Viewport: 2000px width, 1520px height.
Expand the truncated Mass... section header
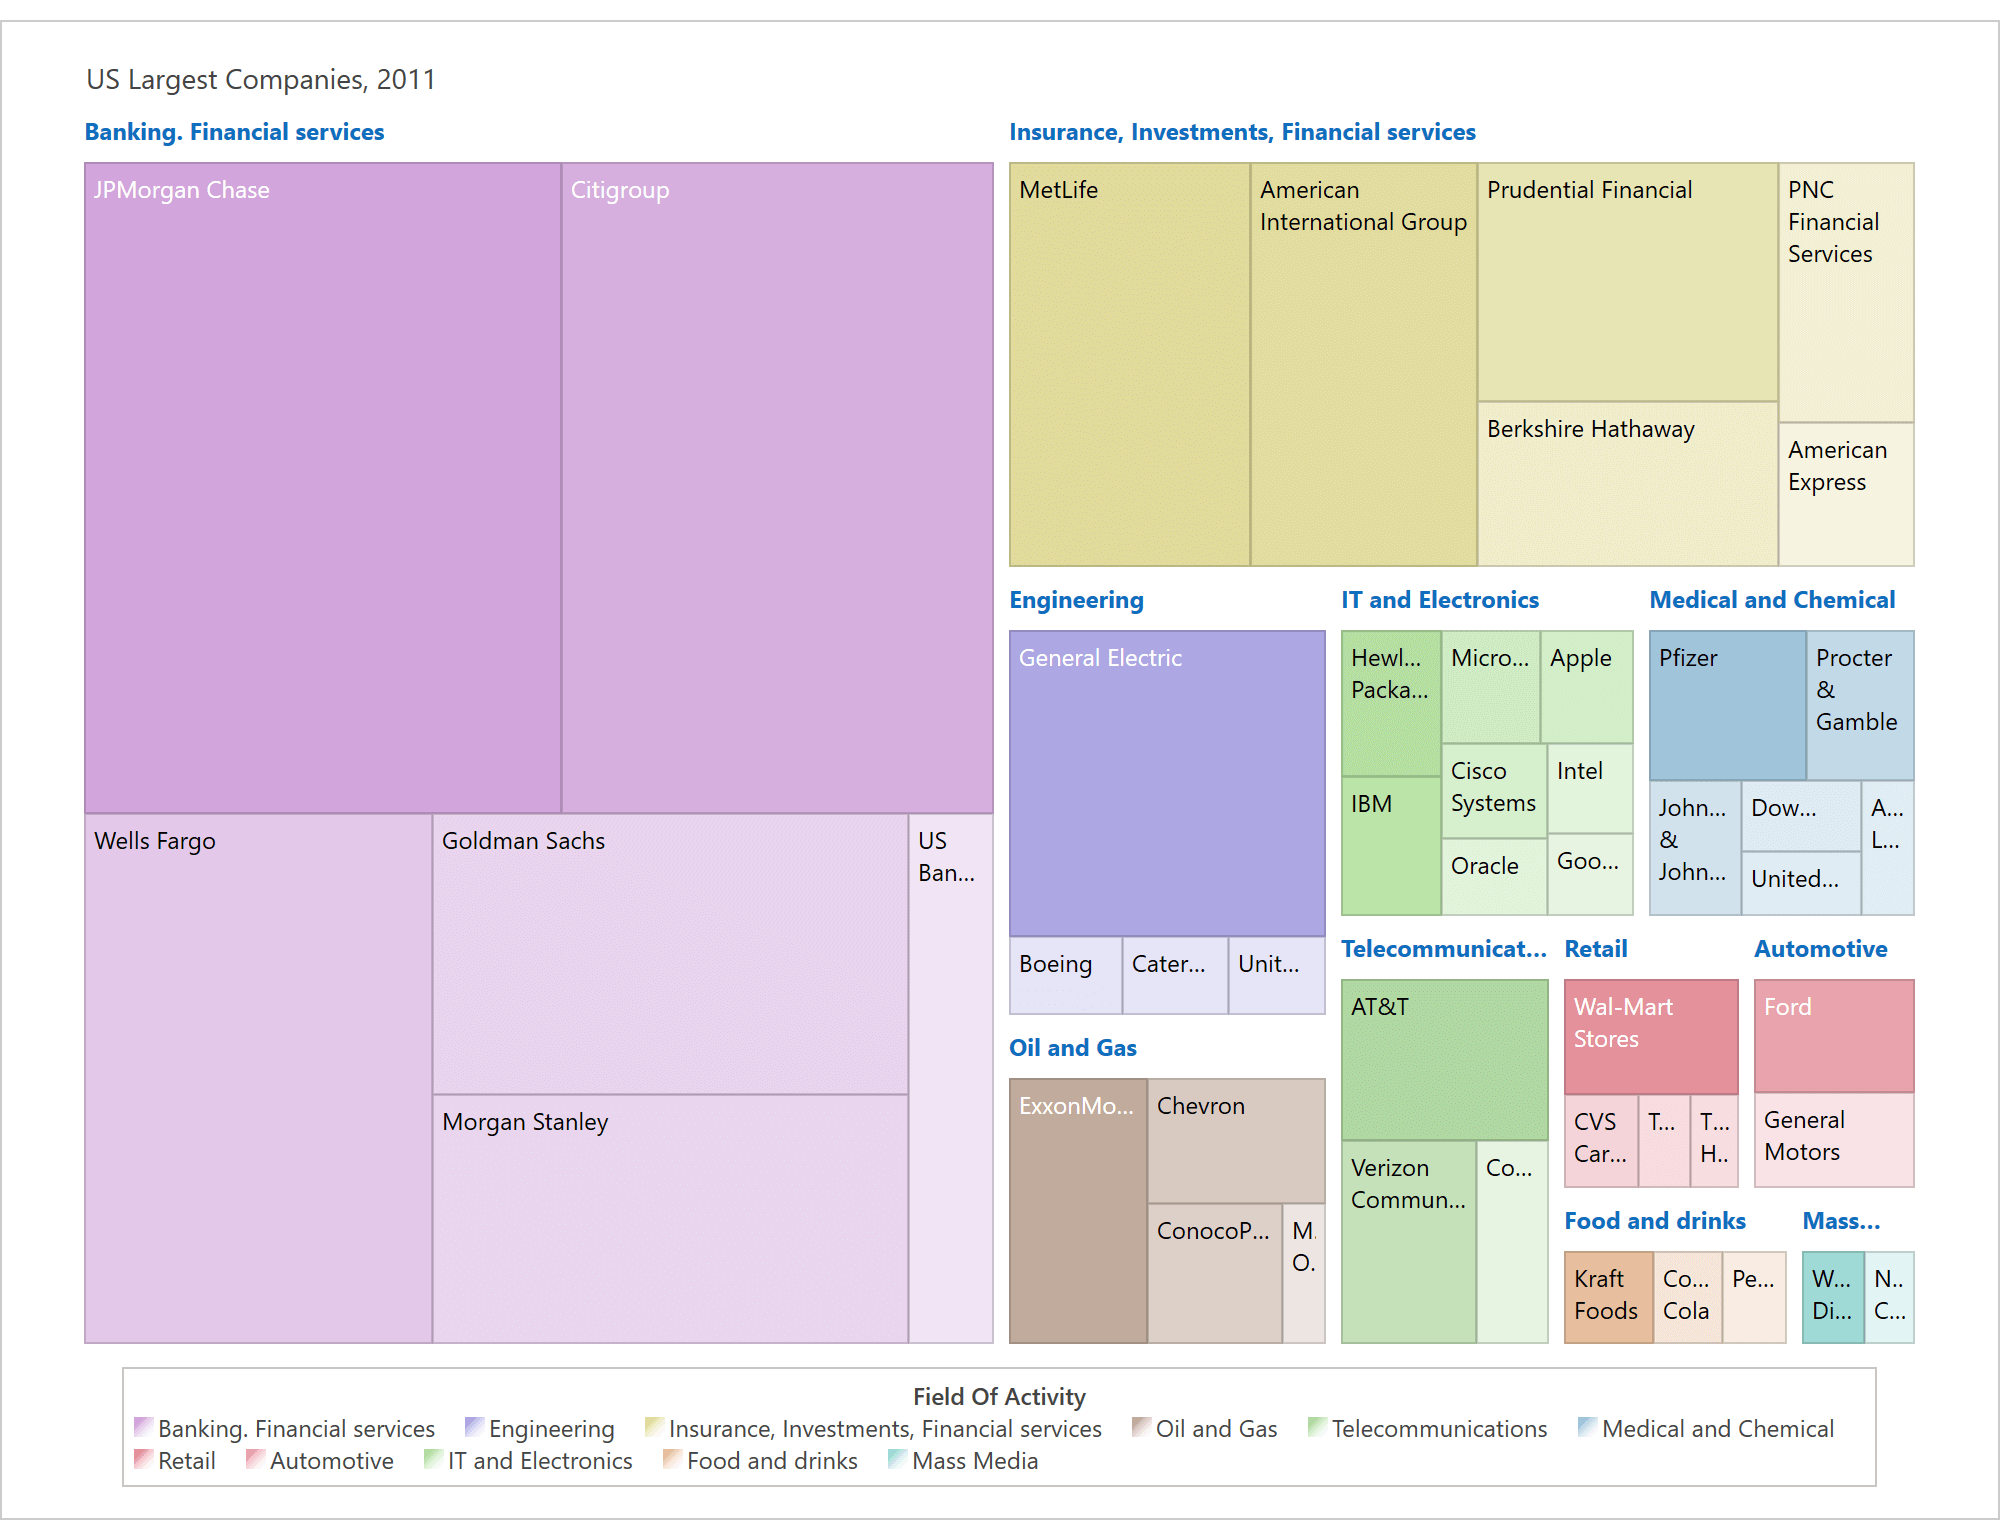(x=1843, y=1221)
